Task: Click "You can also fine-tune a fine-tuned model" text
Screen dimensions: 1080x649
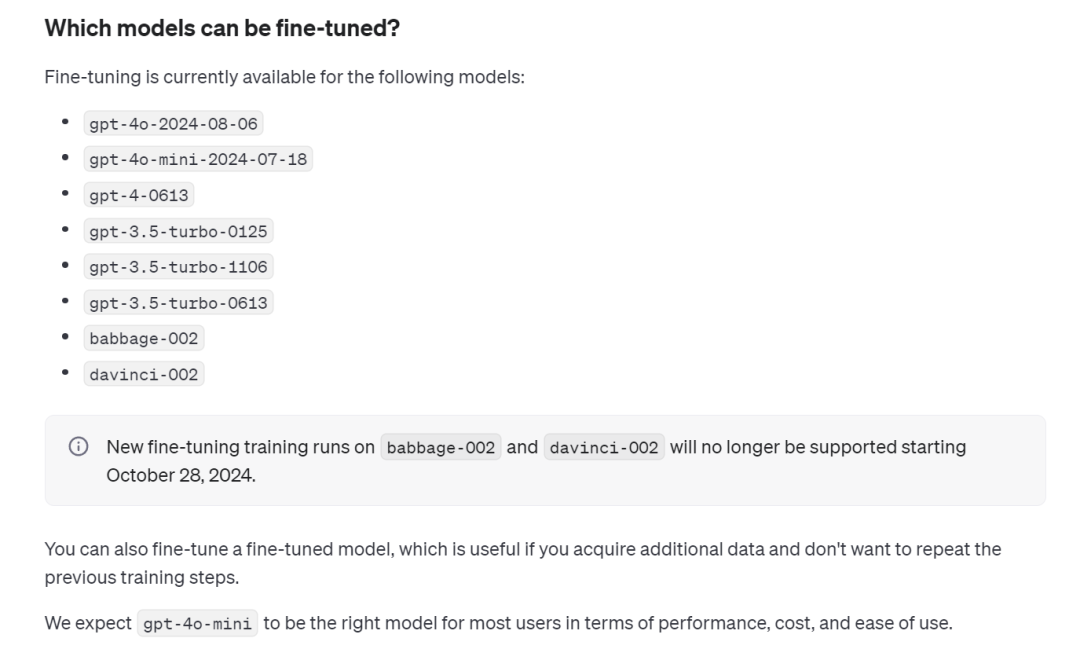Action: (x=217, y=549)
